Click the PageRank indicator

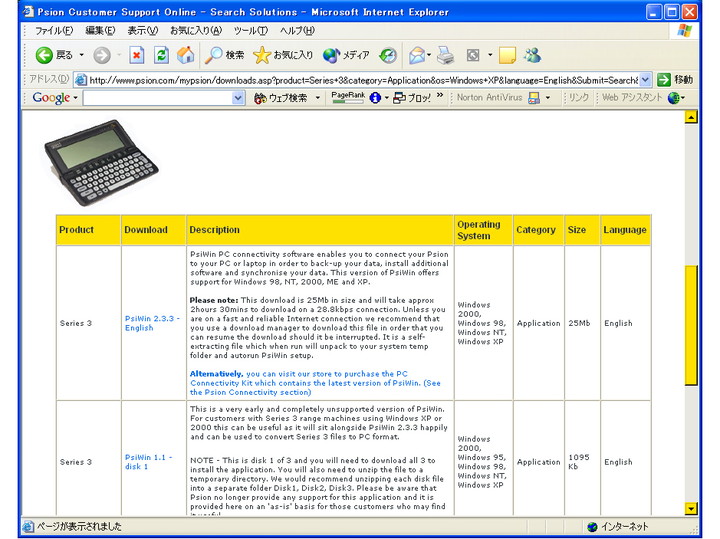pyautogui.click(x=348, y=97)
